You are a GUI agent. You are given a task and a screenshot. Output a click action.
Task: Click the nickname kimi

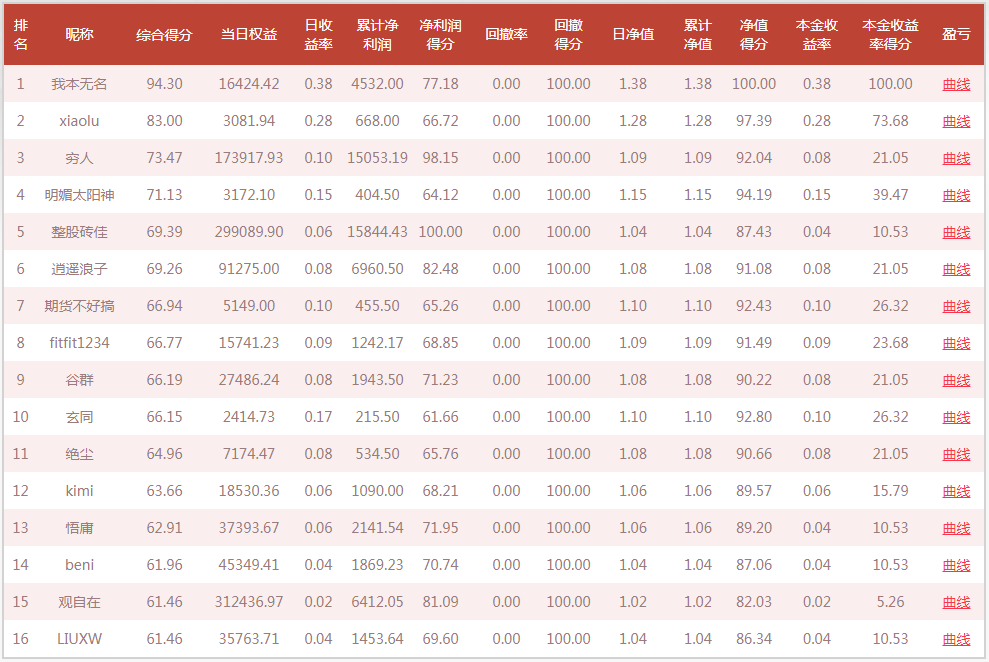[79, 491]
